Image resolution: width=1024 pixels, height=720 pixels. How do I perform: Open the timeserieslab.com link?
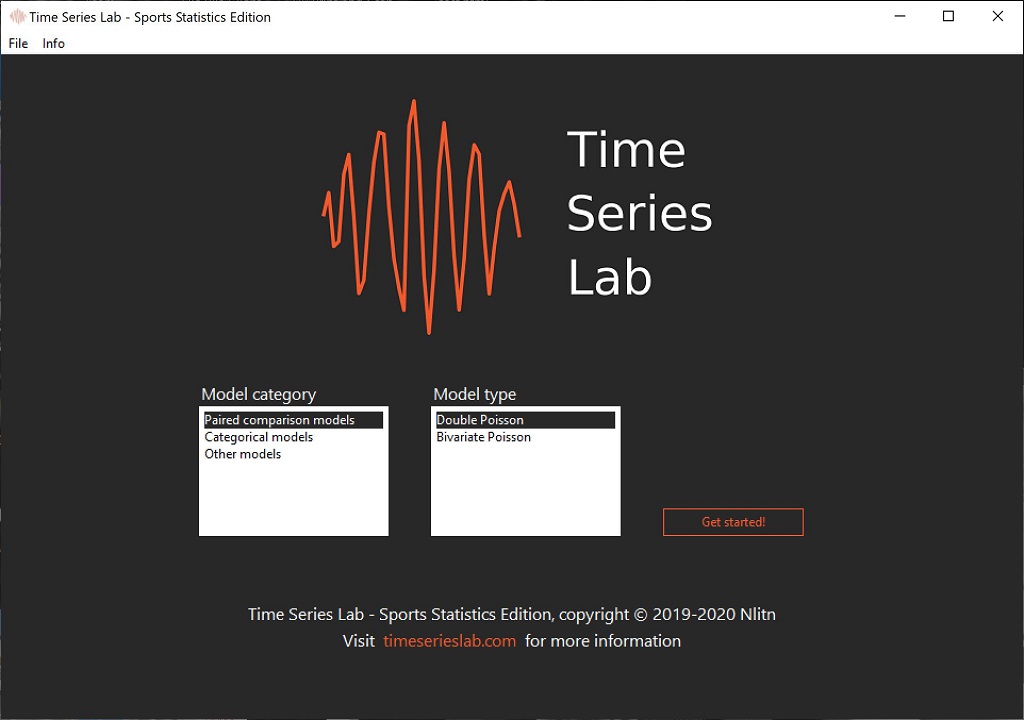[449, 641]
